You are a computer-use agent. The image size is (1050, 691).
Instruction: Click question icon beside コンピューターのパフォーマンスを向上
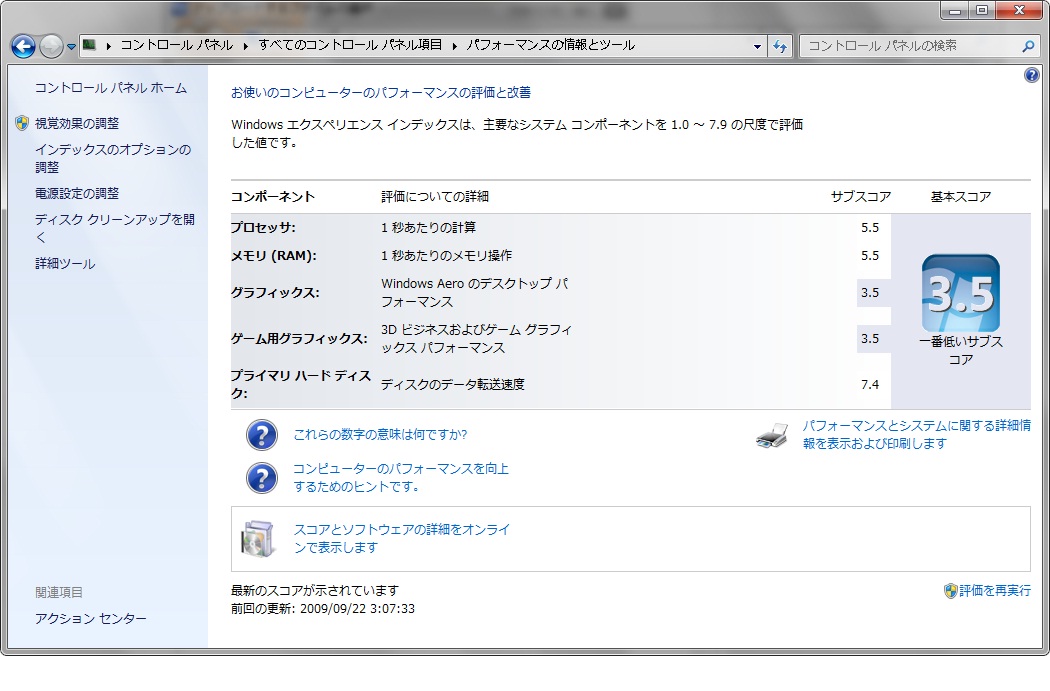[262, 478]
